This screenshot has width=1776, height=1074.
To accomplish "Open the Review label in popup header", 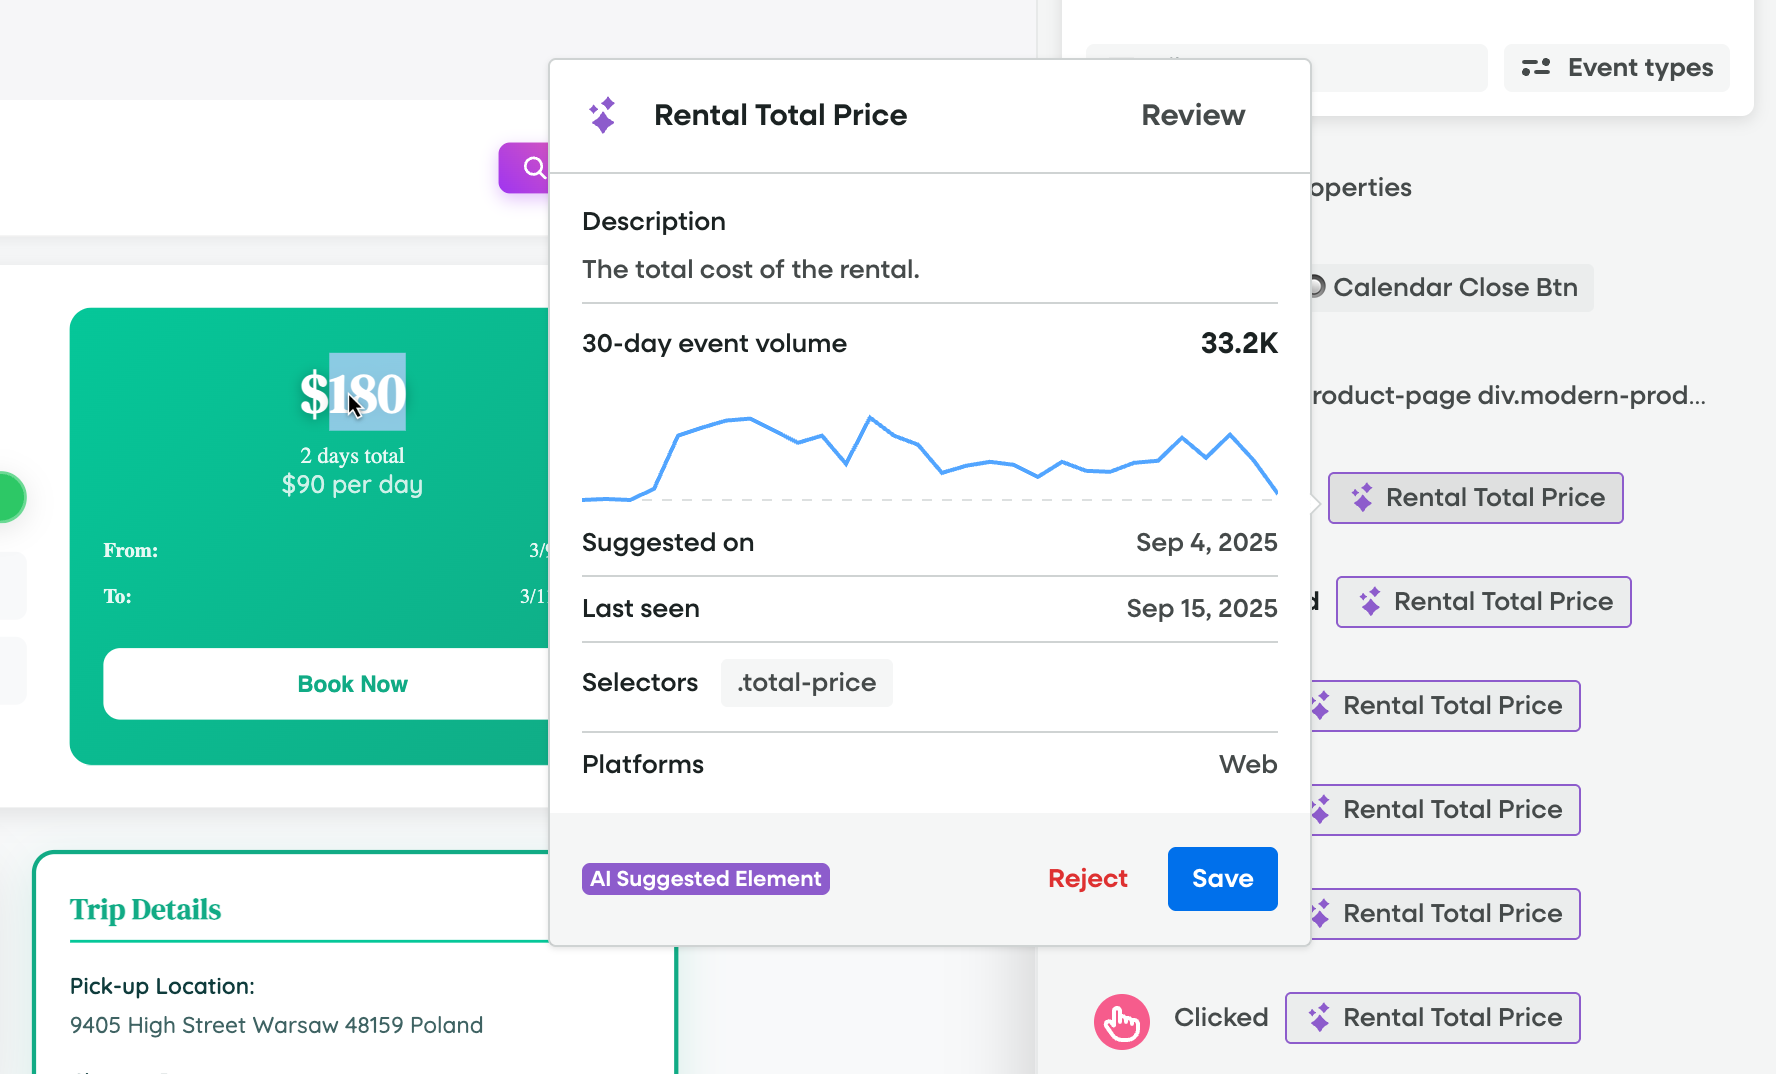I will [x=1193, y=115].
